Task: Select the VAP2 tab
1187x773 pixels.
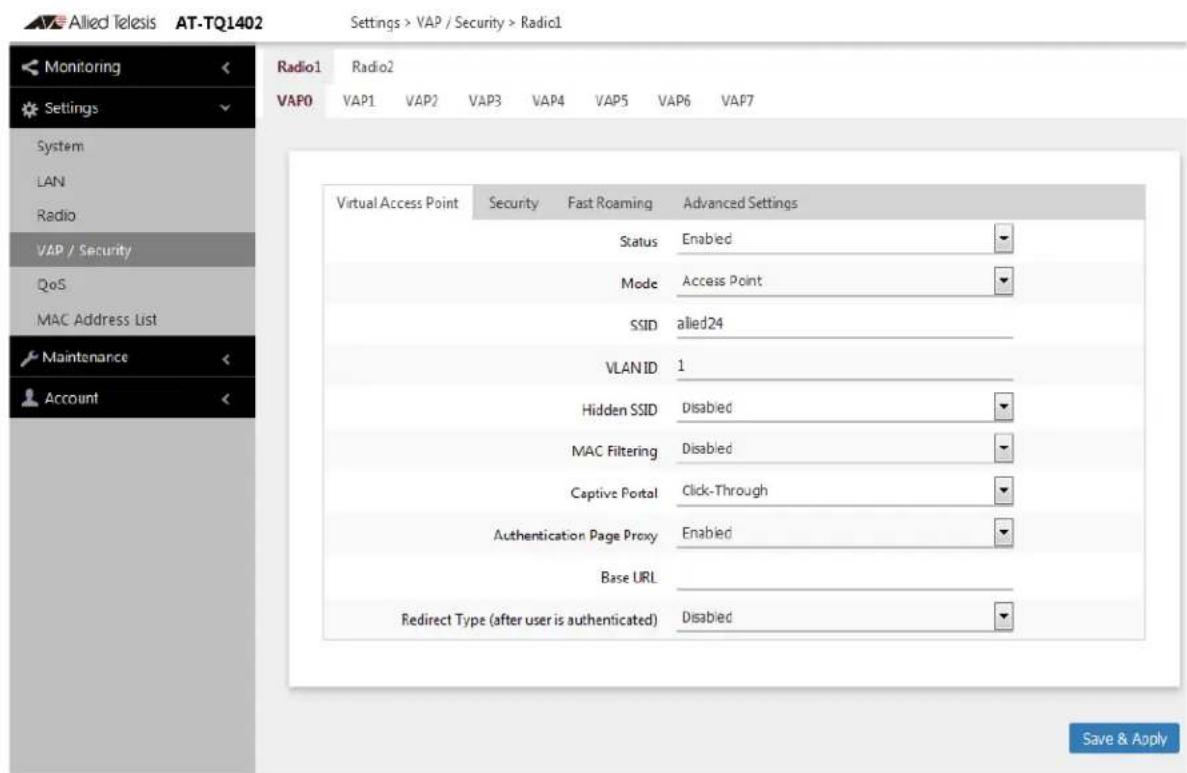Action: click(x=422, y=101)
